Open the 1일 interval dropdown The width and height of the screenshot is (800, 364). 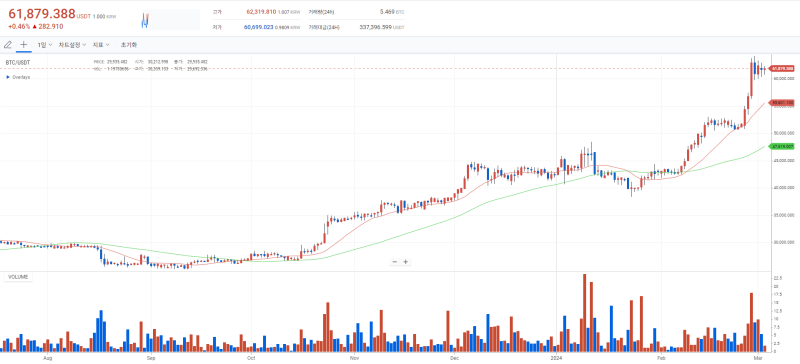click(x=44, y=45)
